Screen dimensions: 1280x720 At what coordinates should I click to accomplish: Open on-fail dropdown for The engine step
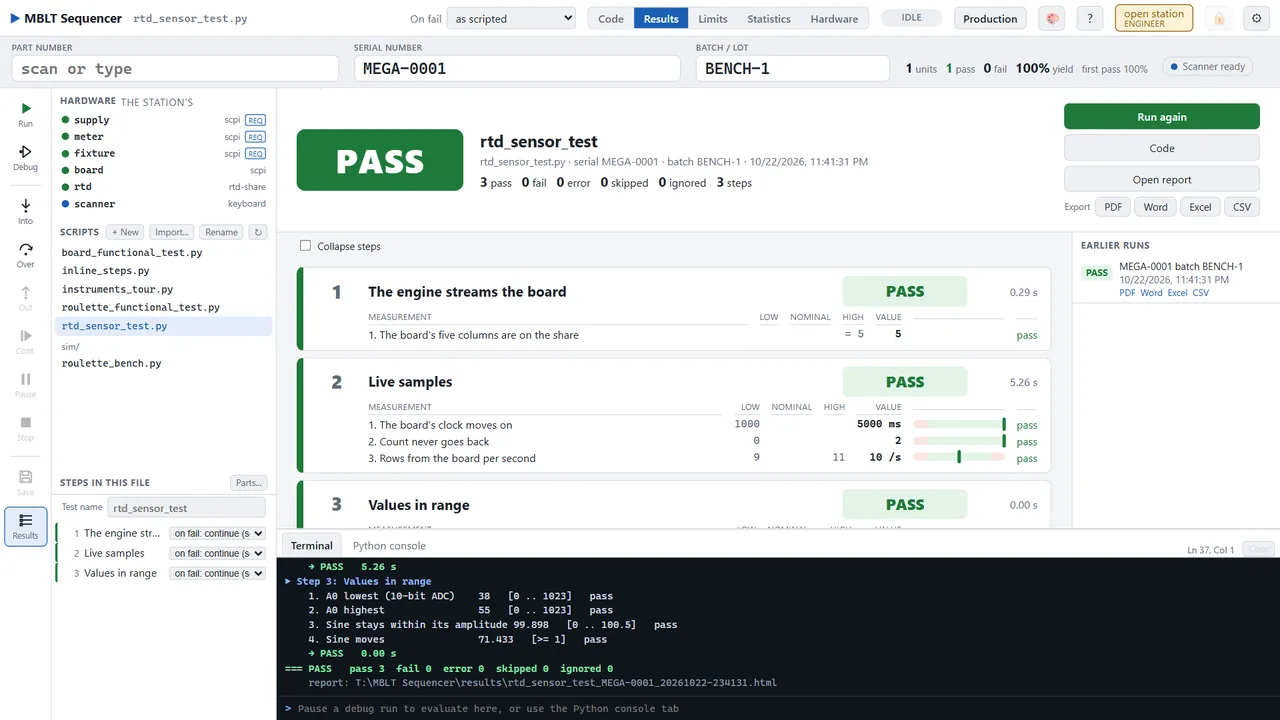217,534
